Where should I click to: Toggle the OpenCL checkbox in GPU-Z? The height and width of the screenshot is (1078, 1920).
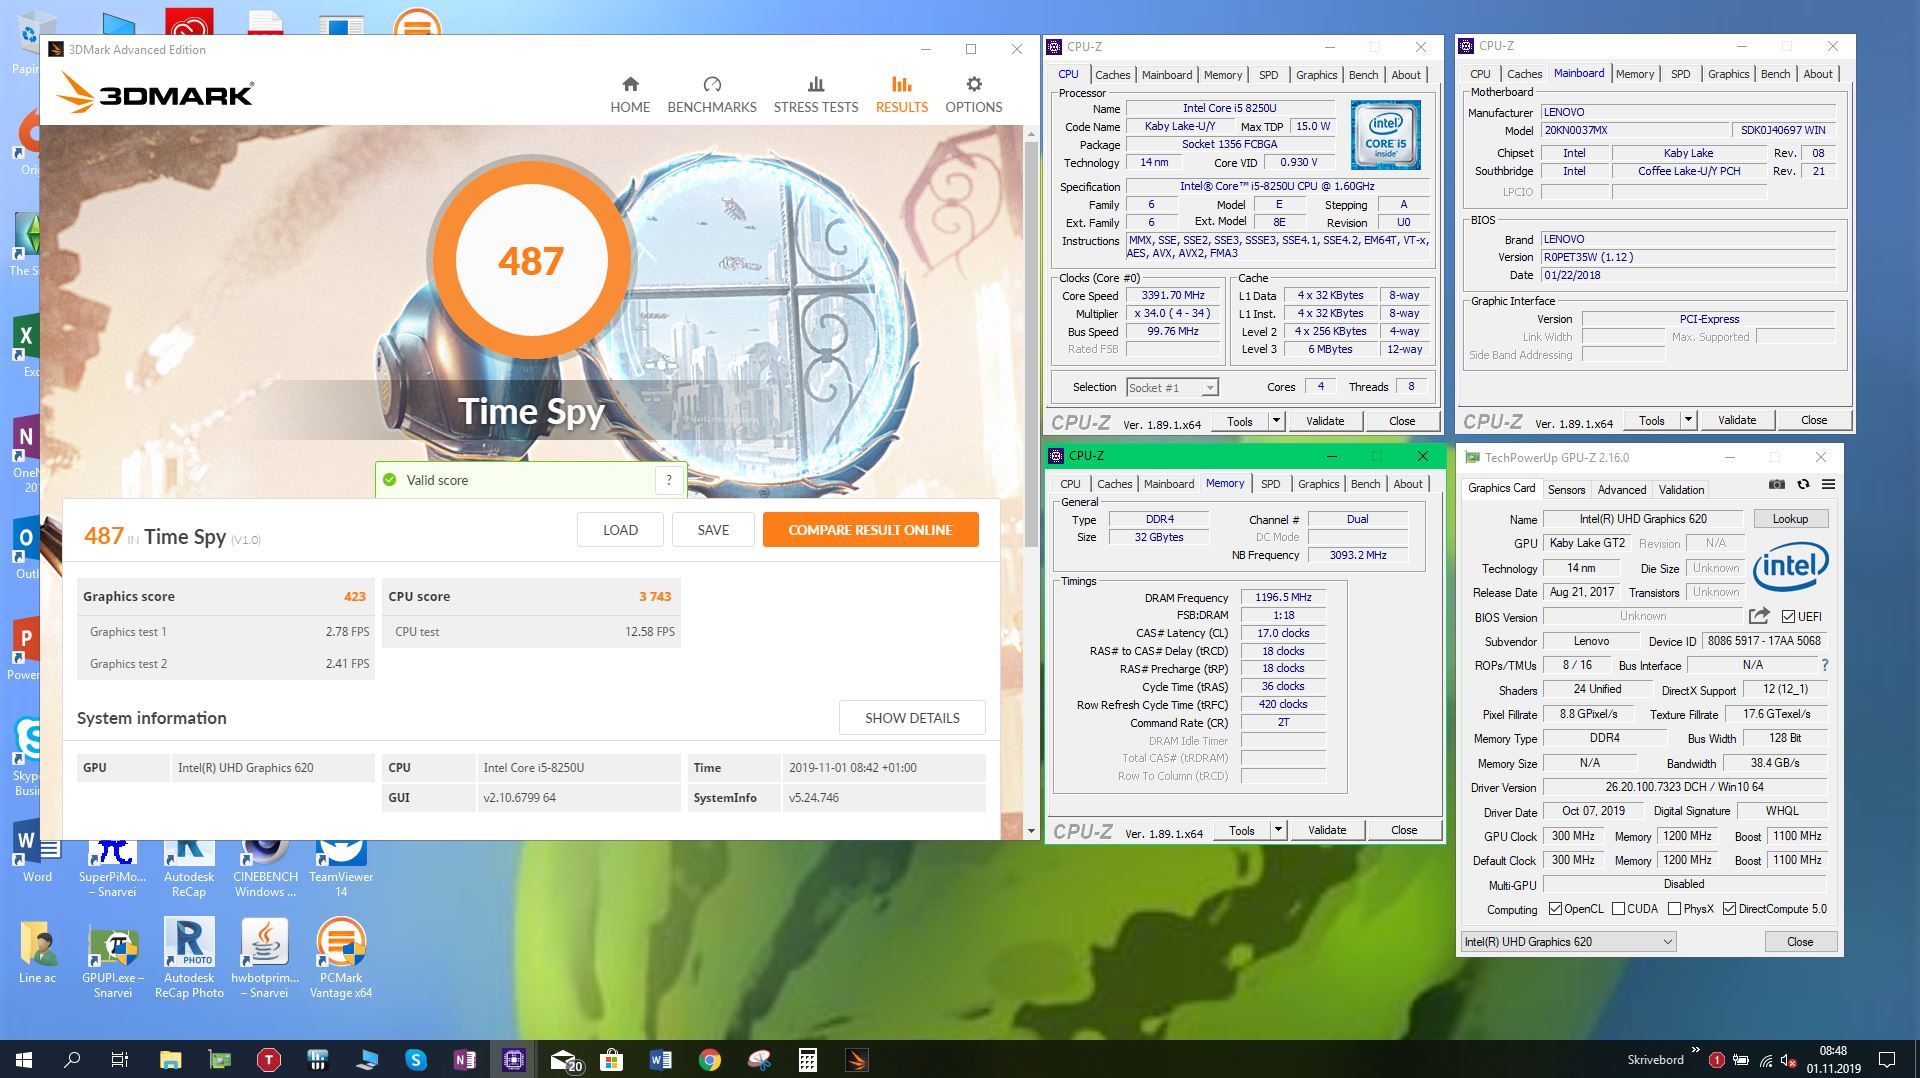pos(1555,909)
